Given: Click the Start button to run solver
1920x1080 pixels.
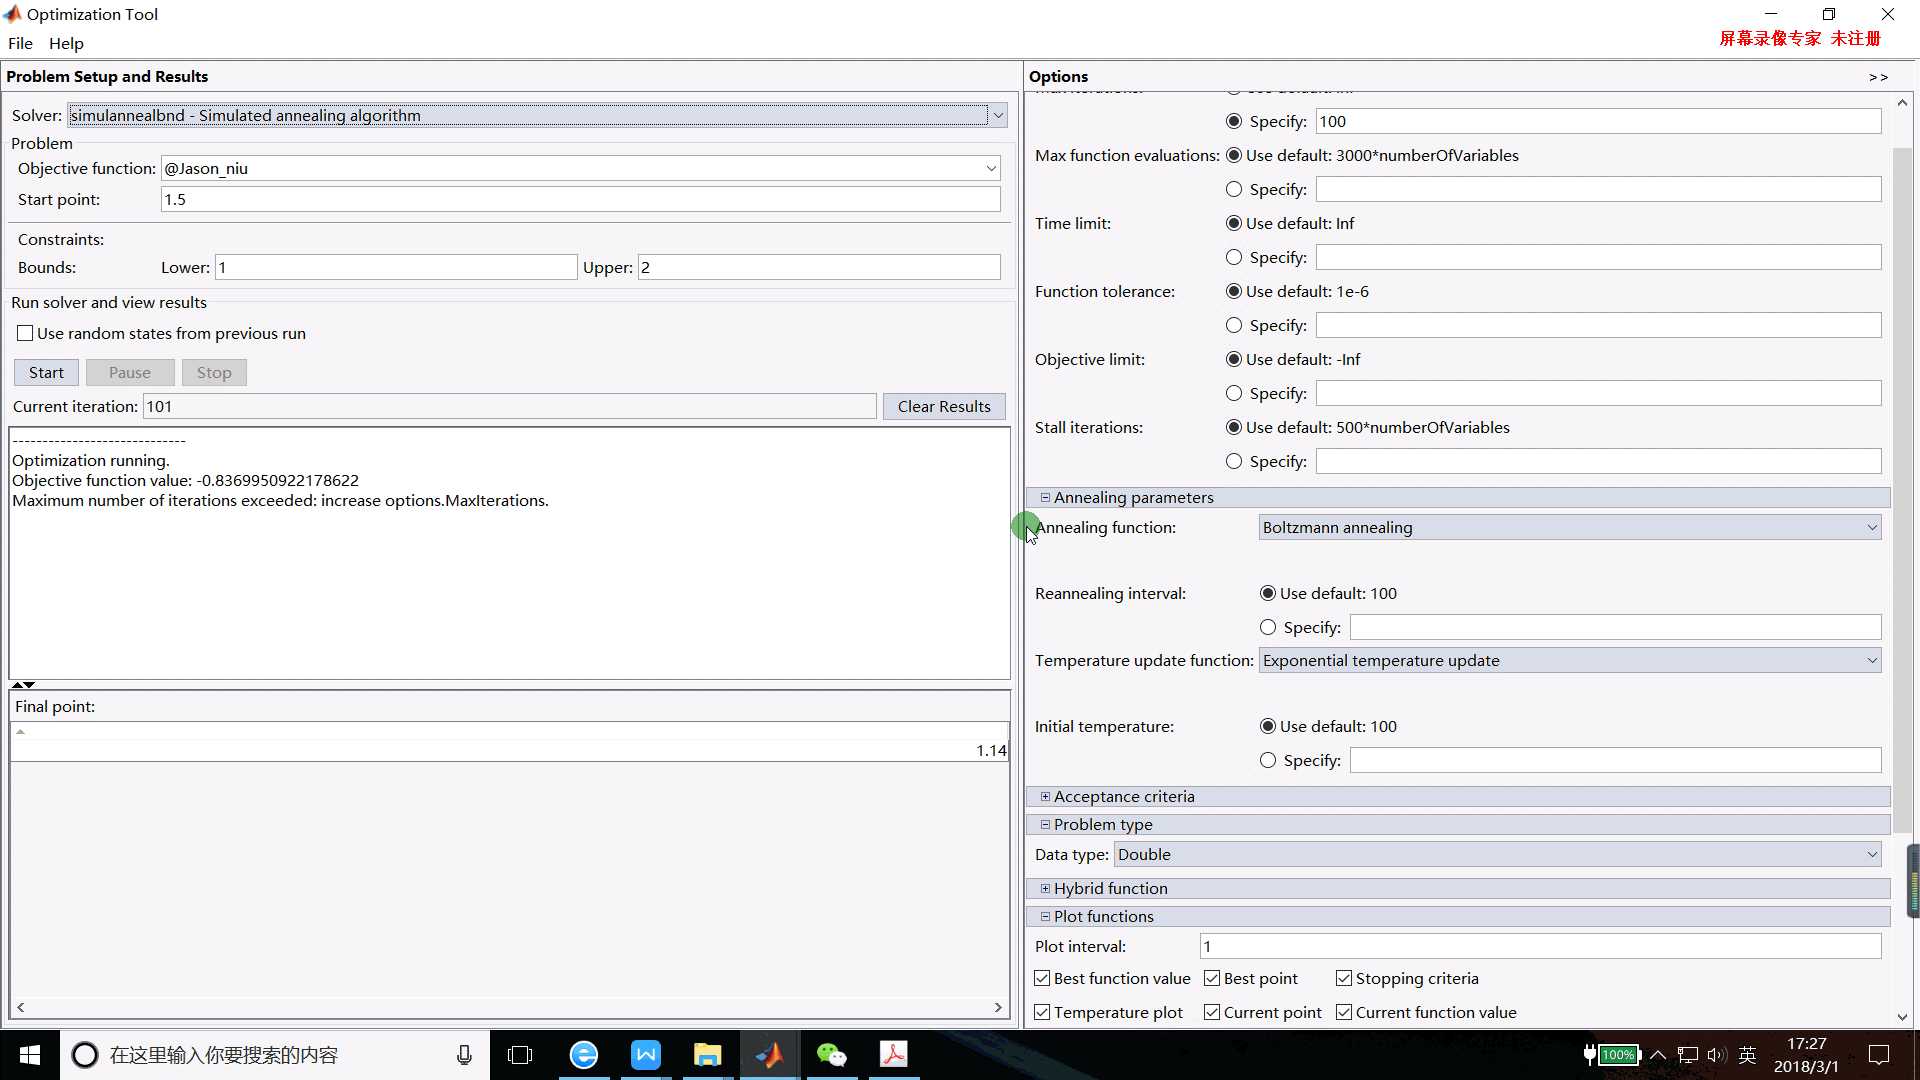Looking at the screenshot, I should click(x=47, y=372).
